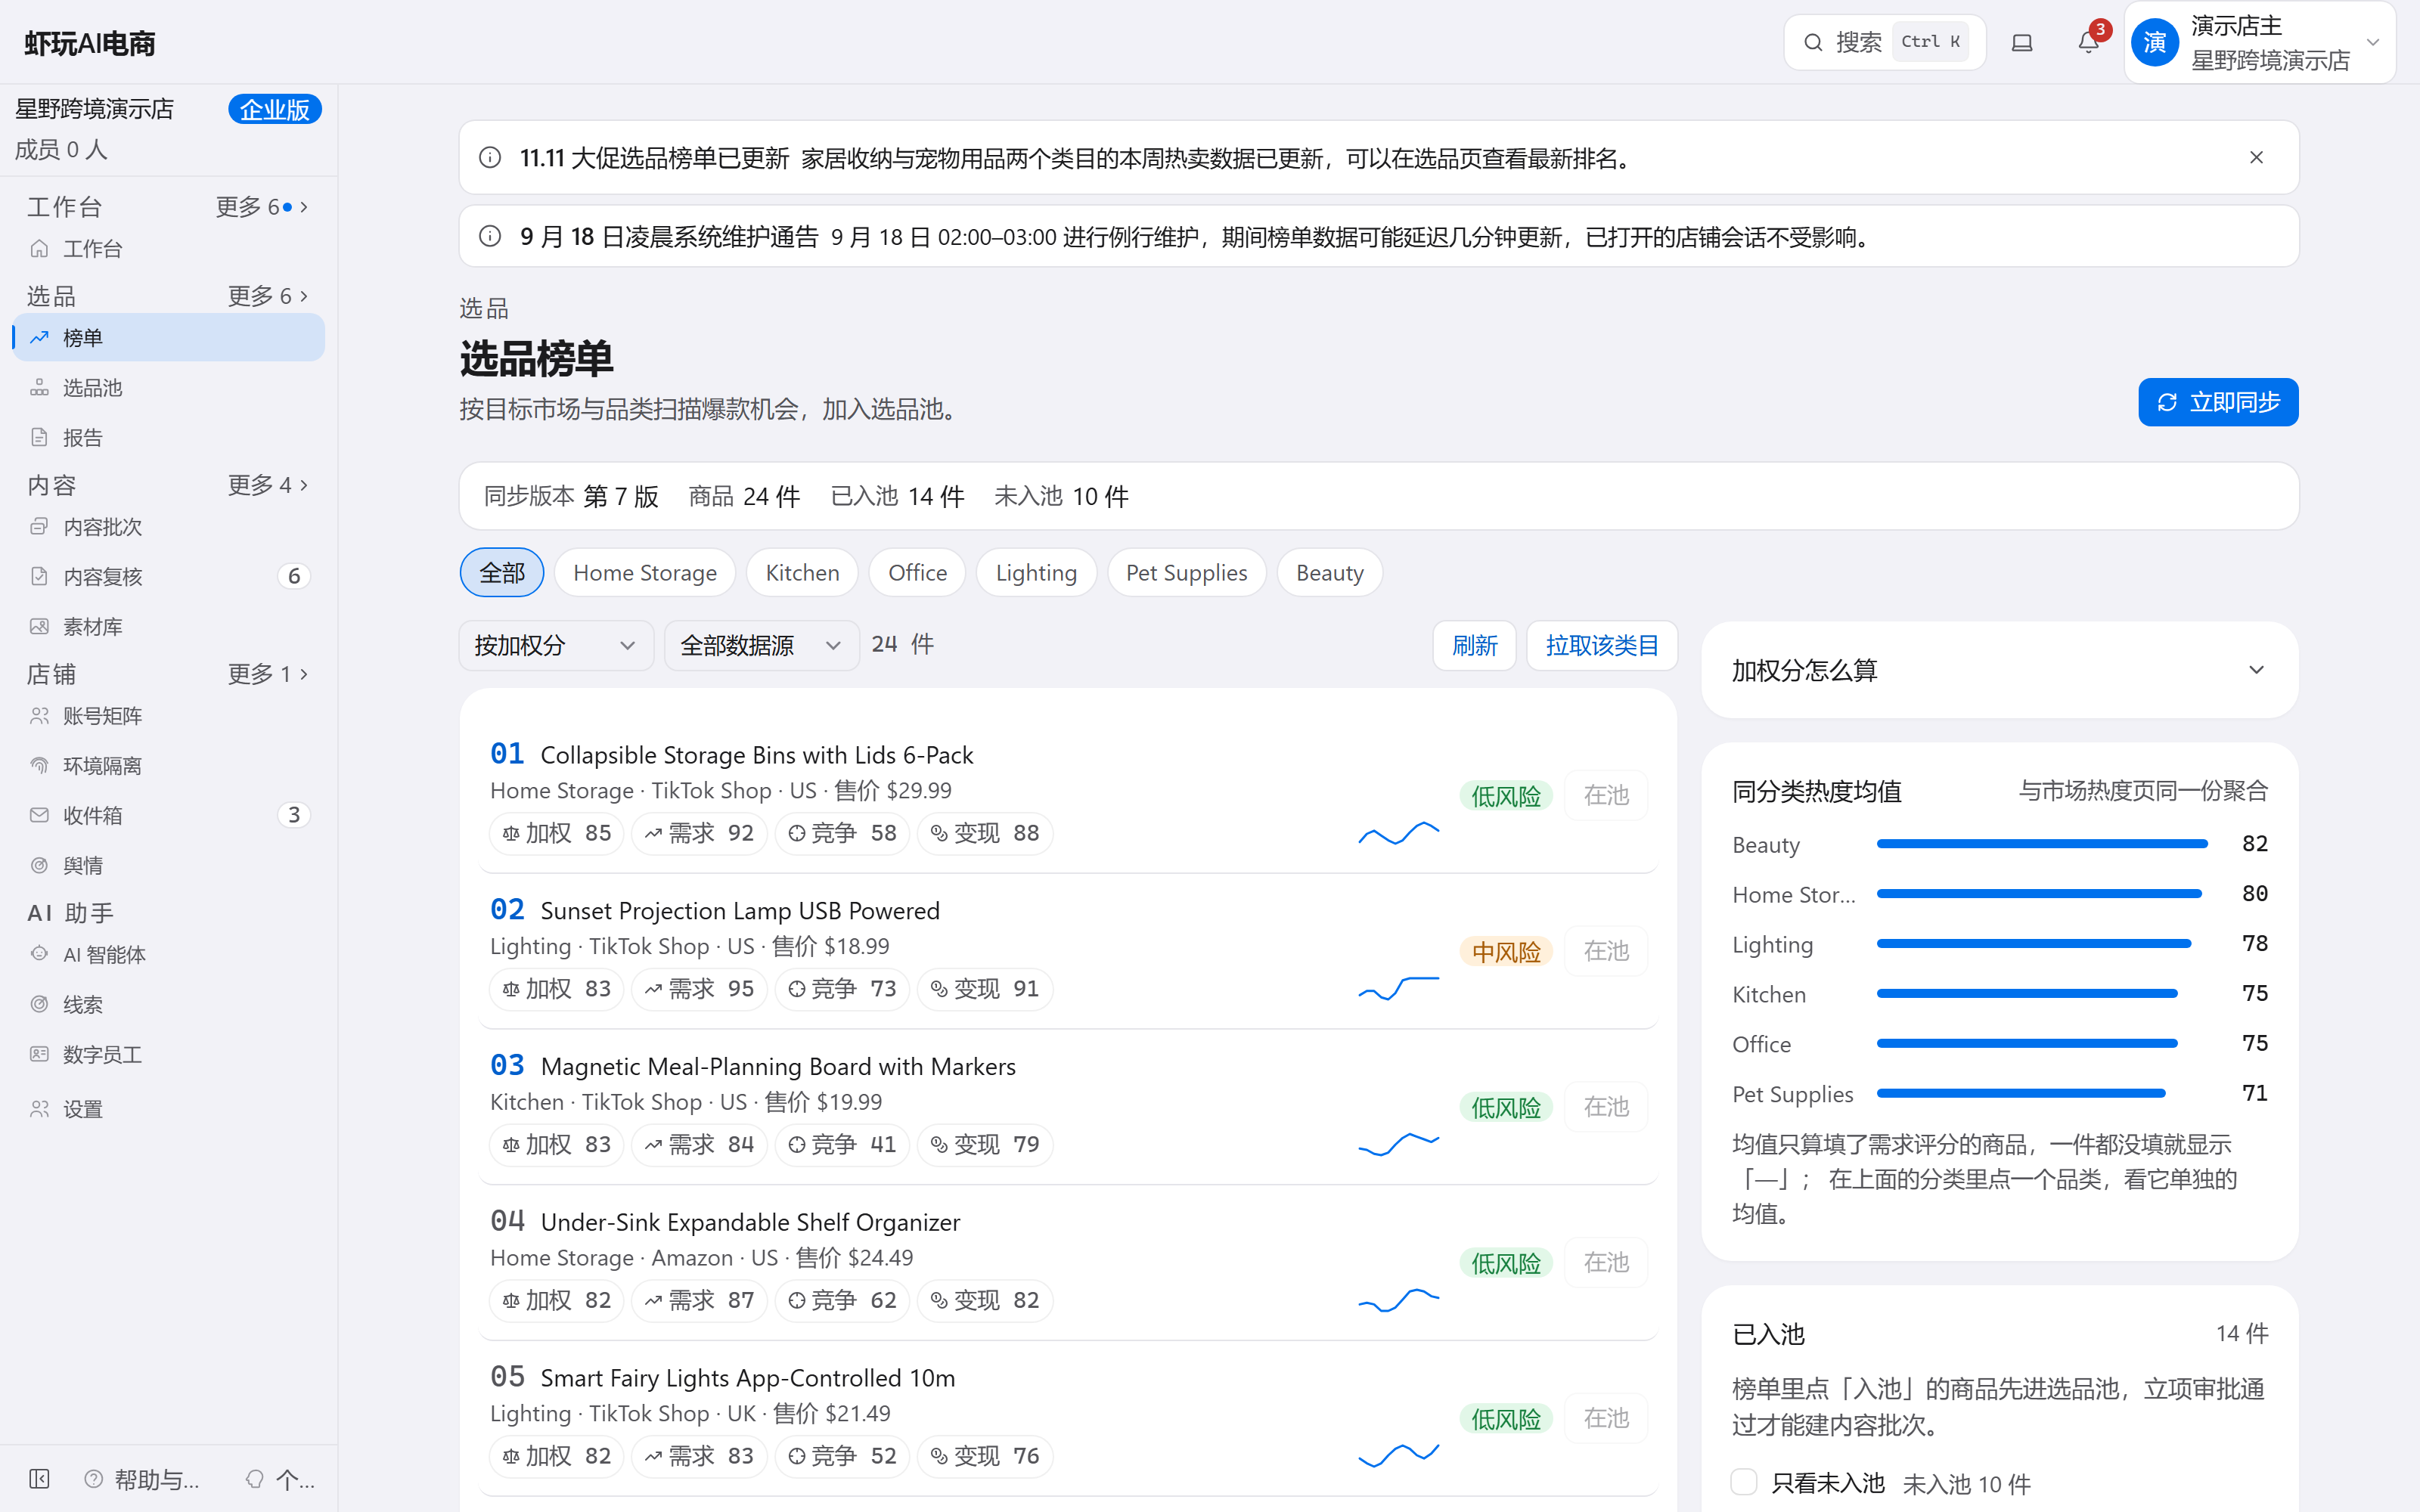Open 舆情 in the sidebar
2420x1512 pixels.
tap(168, 866)
